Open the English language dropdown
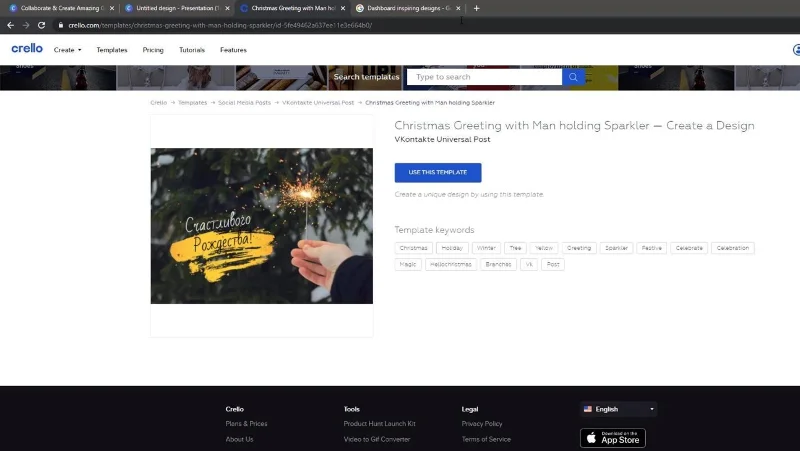Image resolution: width=800 pixels, height=451 pixels. pyautogui.click(x=618, y=409)
